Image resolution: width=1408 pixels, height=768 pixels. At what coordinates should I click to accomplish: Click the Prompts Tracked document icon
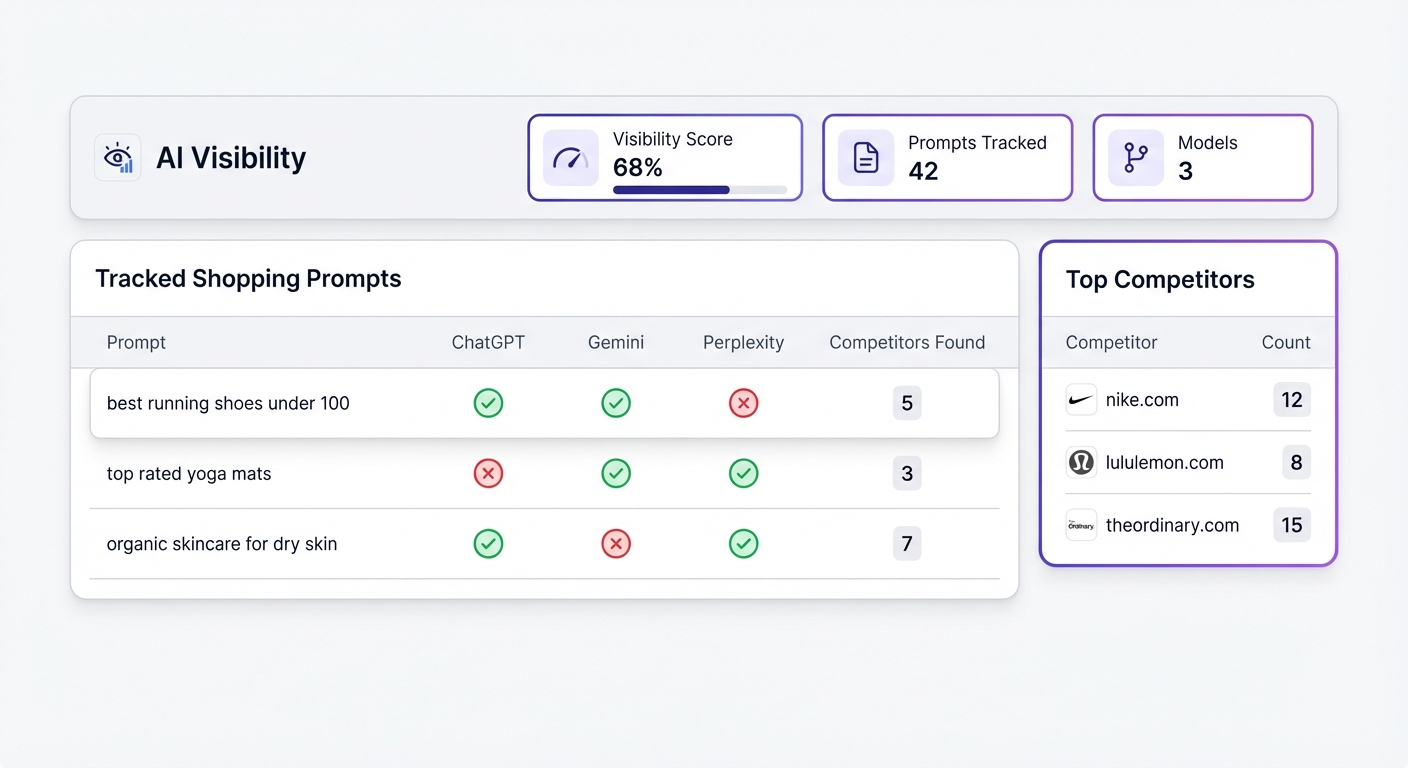[x=866, y=157]
